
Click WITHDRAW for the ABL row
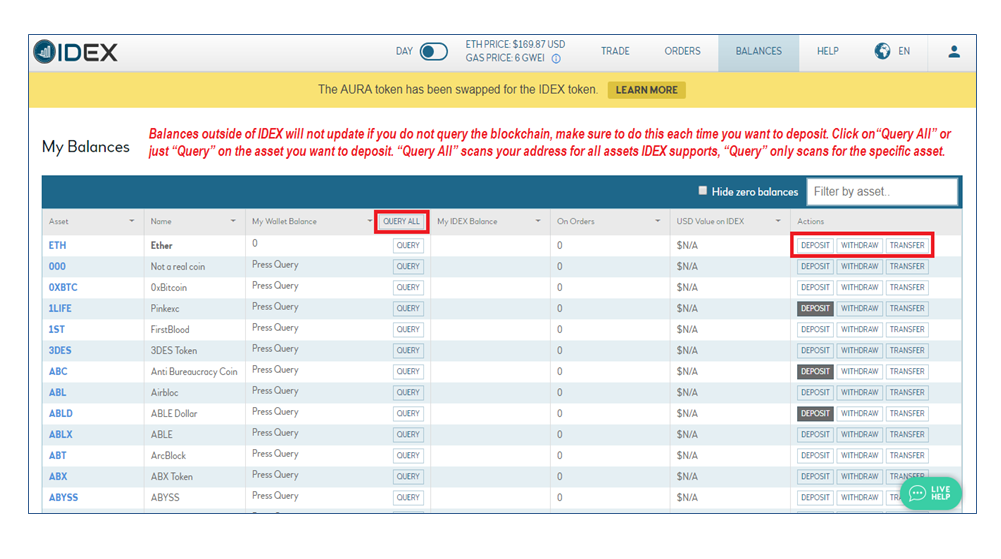859,392
